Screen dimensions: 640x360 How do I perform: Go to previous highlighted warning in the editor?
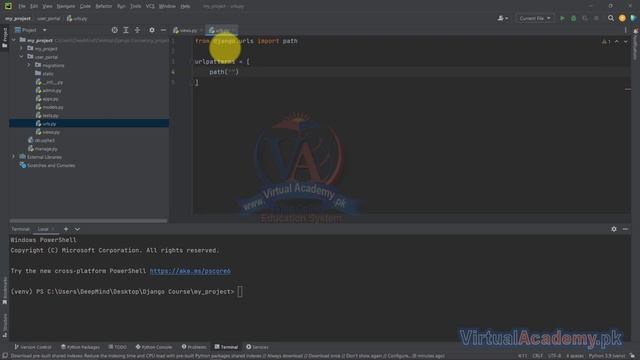617,42
